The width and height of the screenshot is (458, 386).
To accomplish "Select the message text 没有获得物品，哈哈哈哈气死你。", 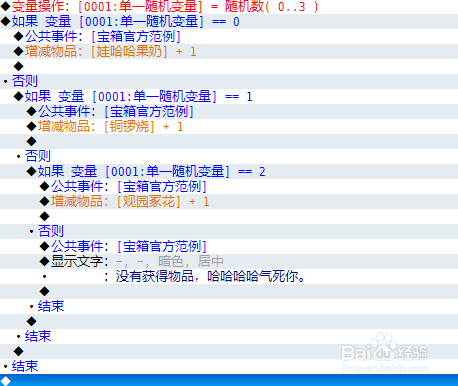I will 229,277.
